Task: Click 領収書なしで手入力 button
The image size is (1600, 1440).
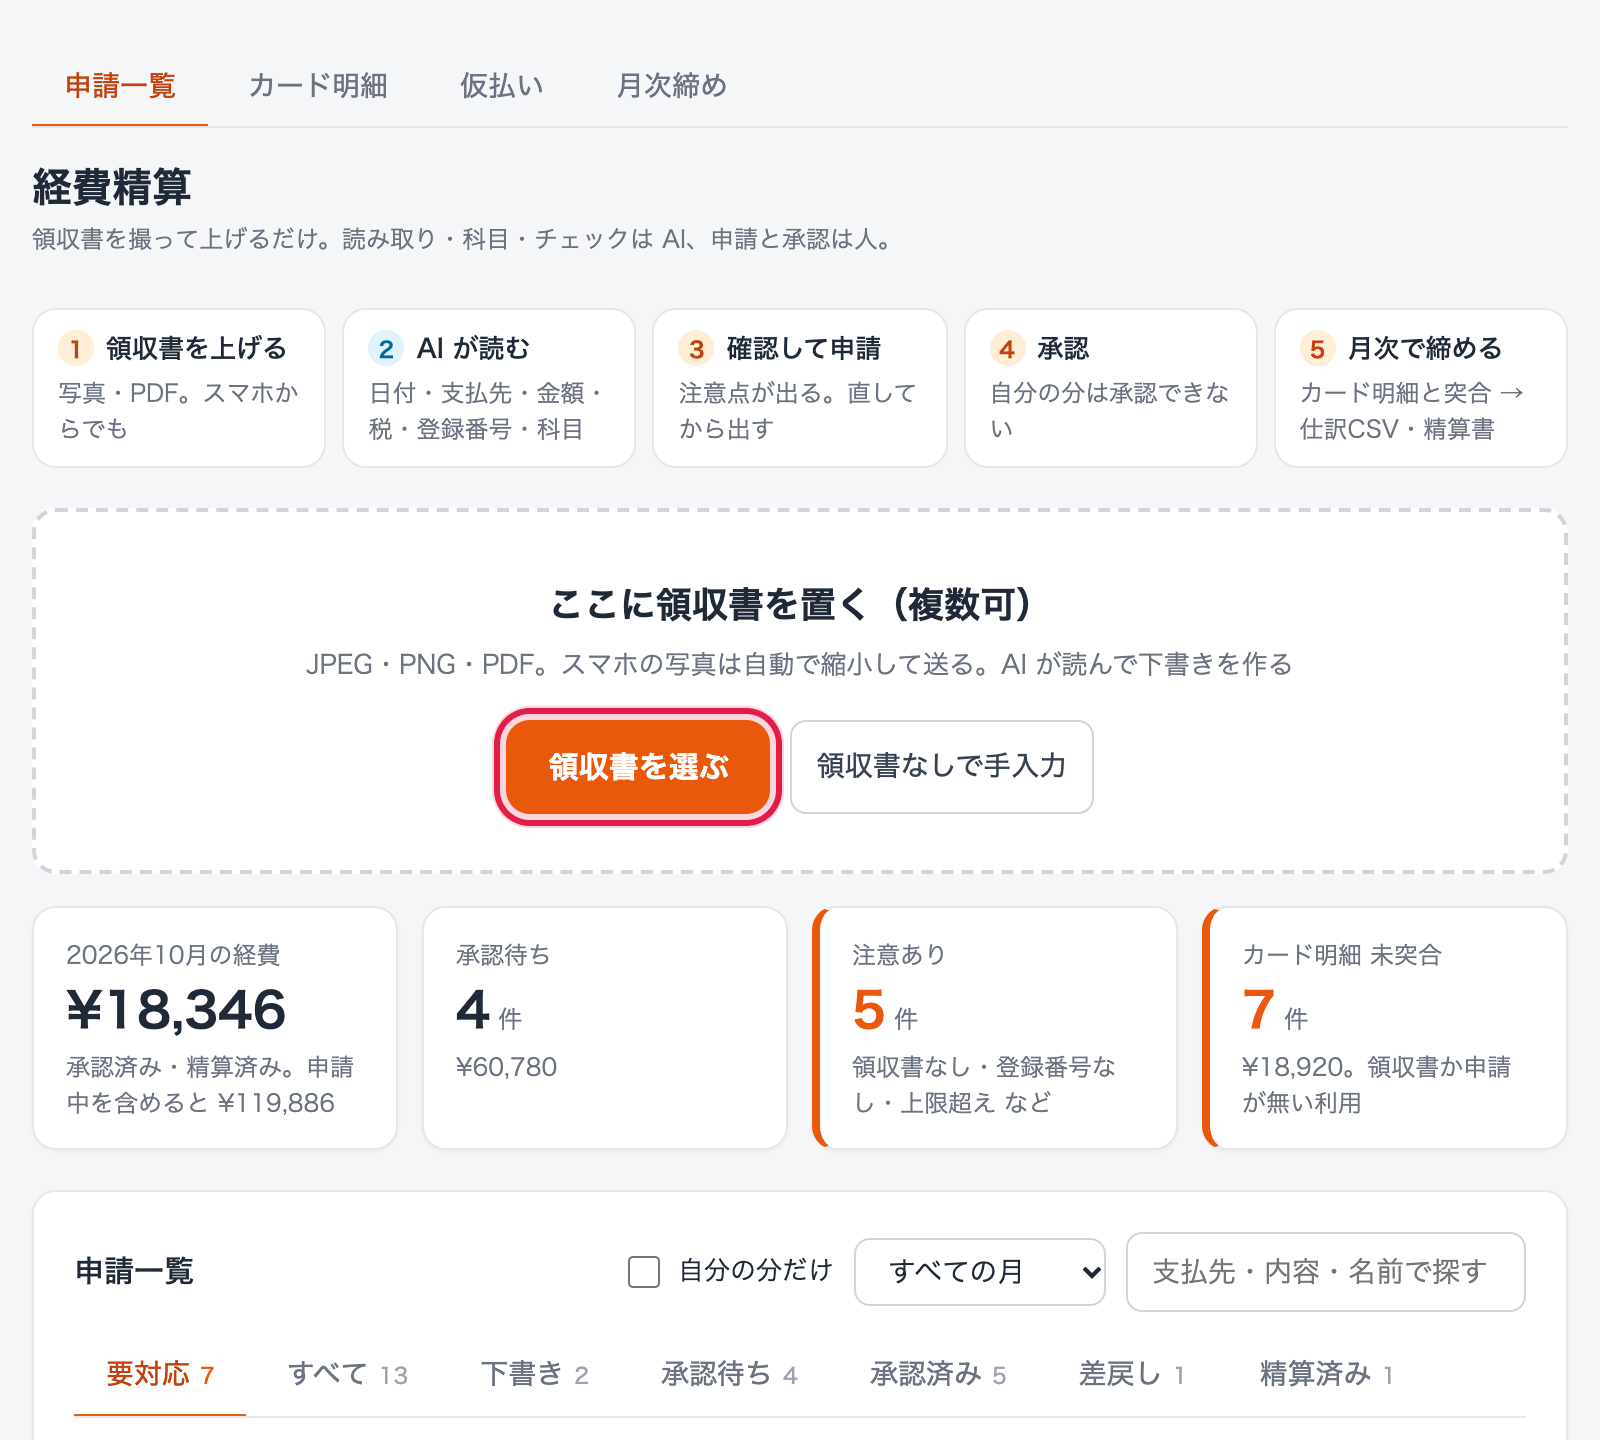Action: point(942,767)
